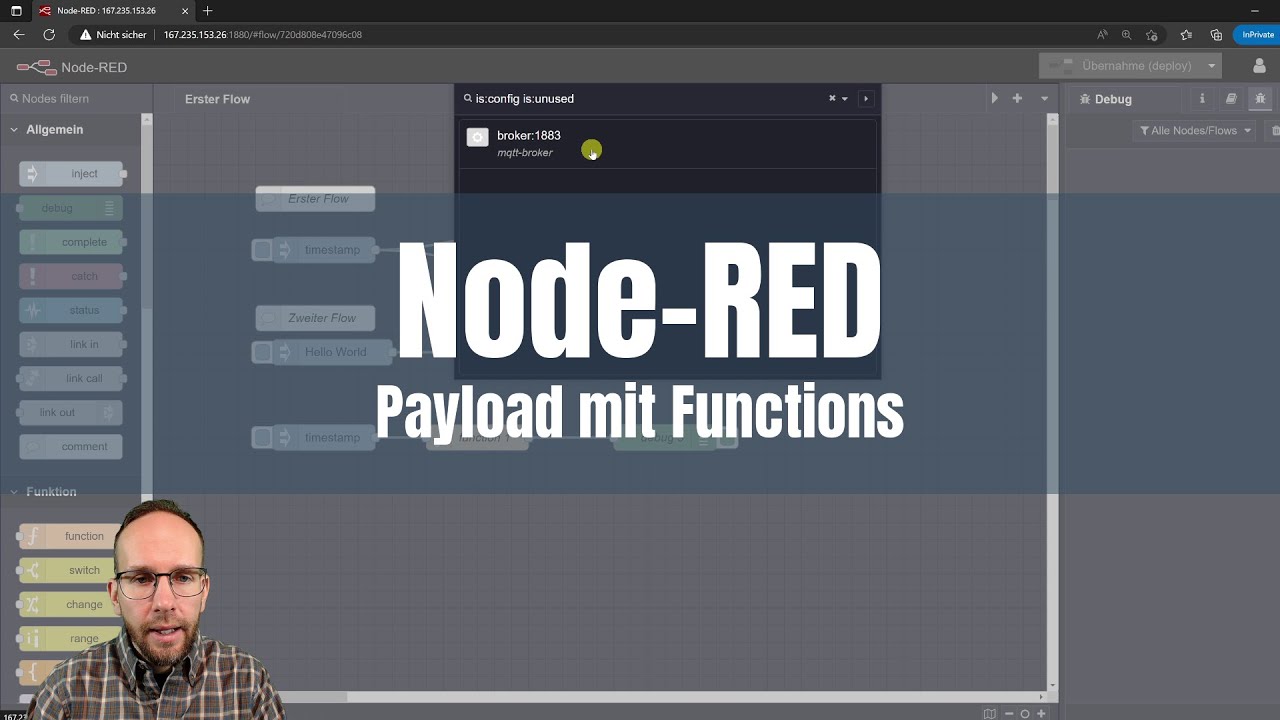Select the link in node in palette

(72, 344)
